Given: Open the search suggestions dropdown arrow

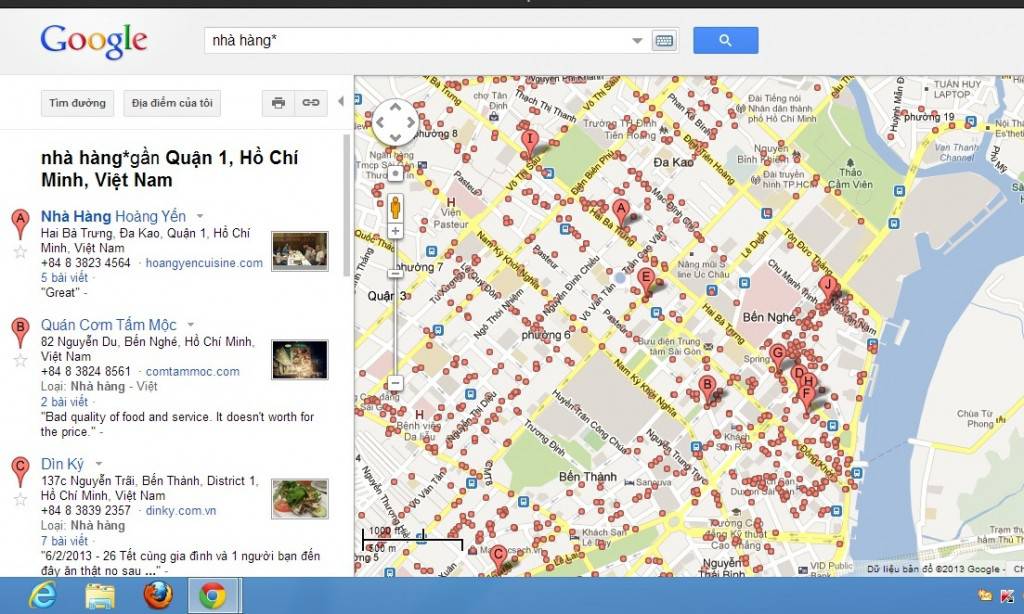Looking at the screenshot, I should [637, 40].
